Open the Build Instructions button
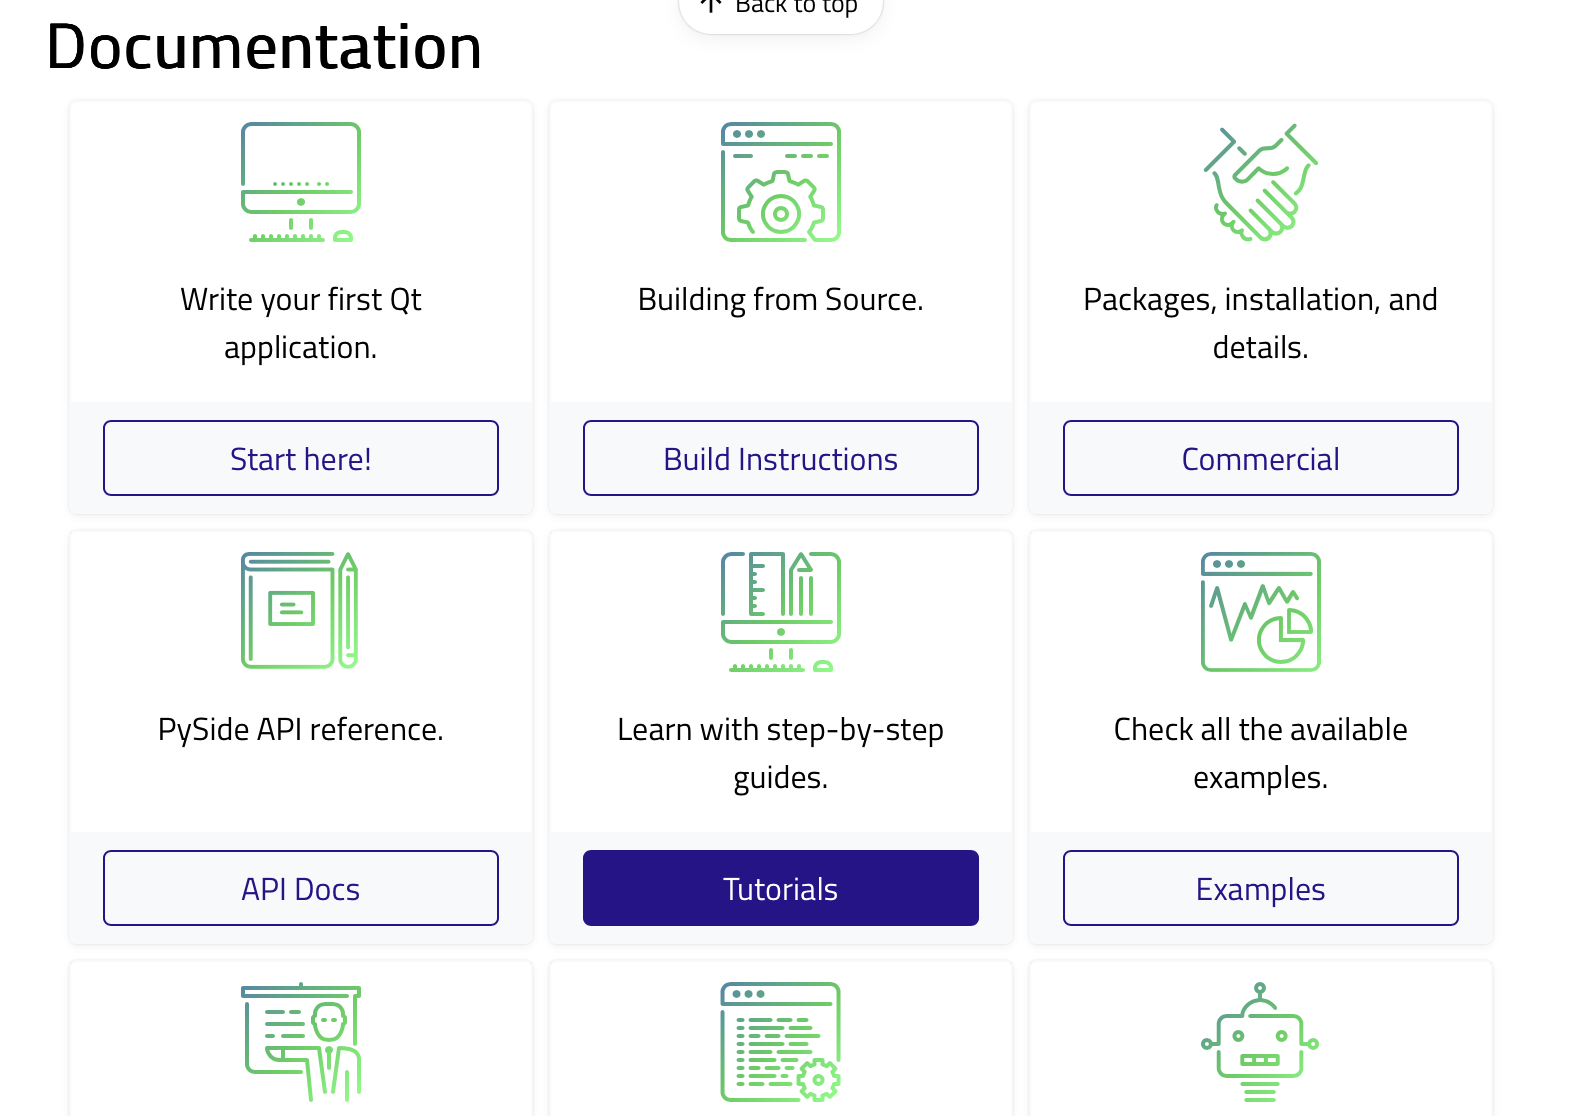Screen dimensions: 1580x1116 click(x=781, y=458)
